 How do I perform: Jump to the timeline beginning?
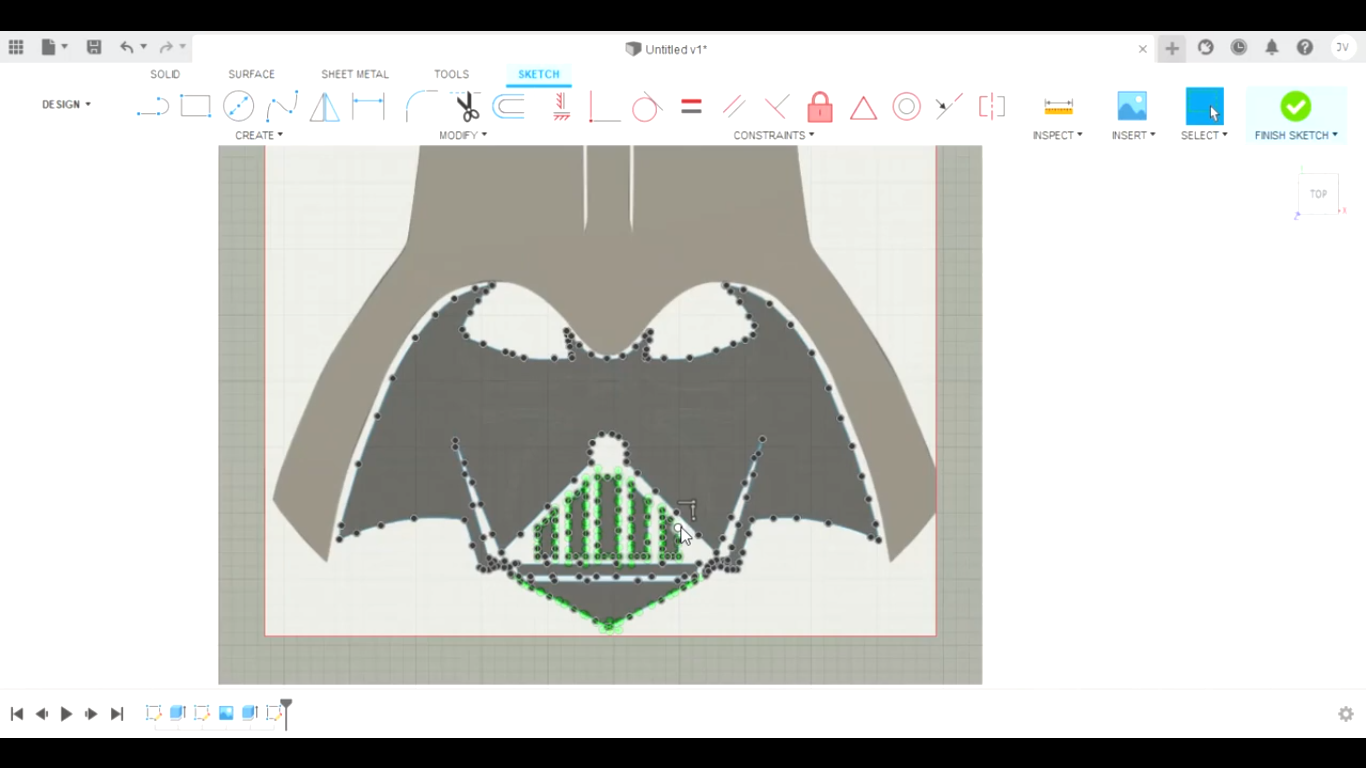pyautogui.click(x=17, y=714)
